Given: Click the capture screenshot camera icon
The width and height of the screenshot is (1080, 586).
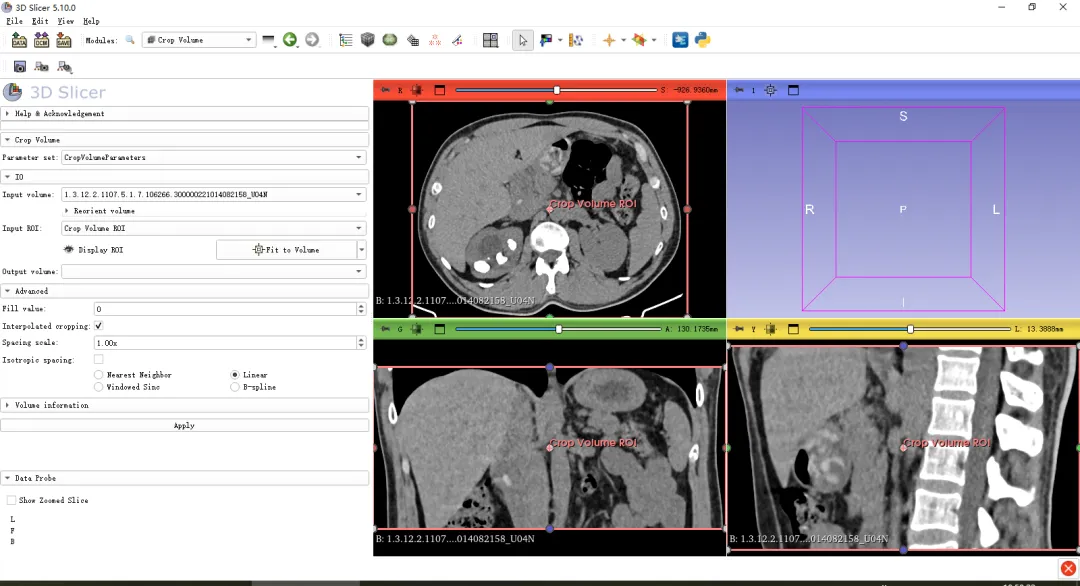Looking at the screenshot, I should (19, 67).
